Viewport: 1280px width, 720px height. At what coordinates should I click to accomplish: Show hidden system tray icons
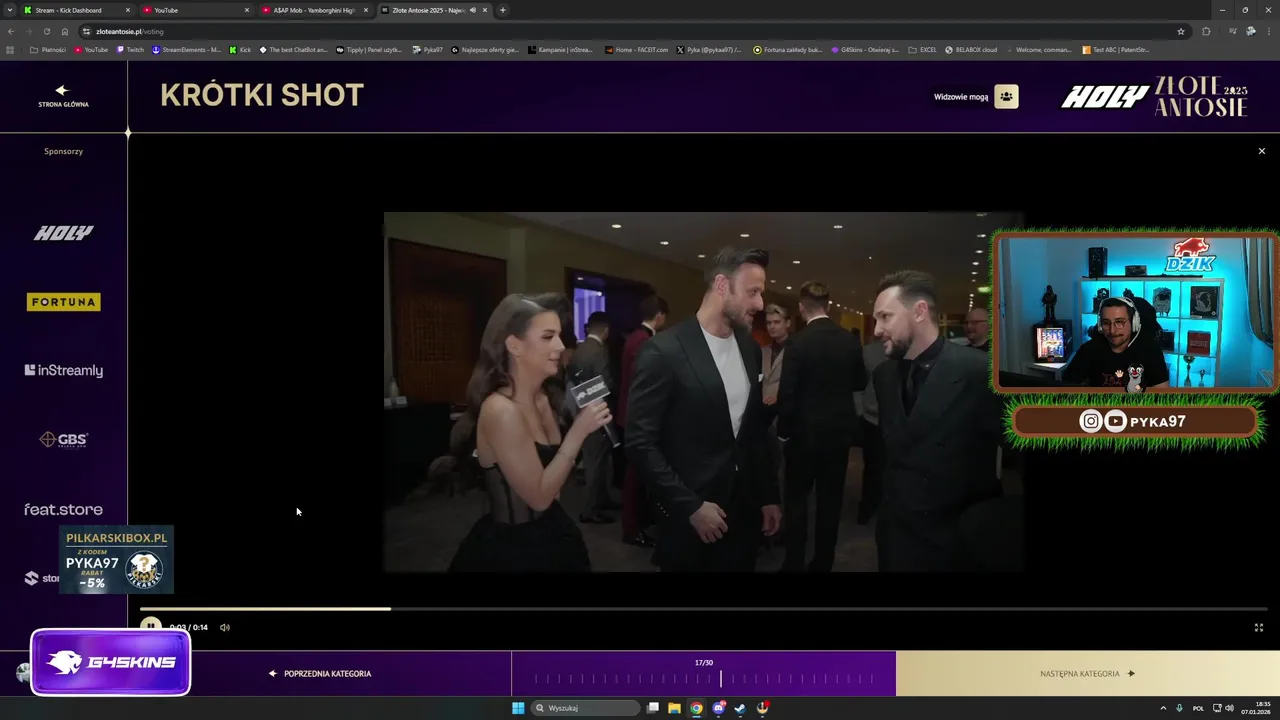pos(1162,708)
